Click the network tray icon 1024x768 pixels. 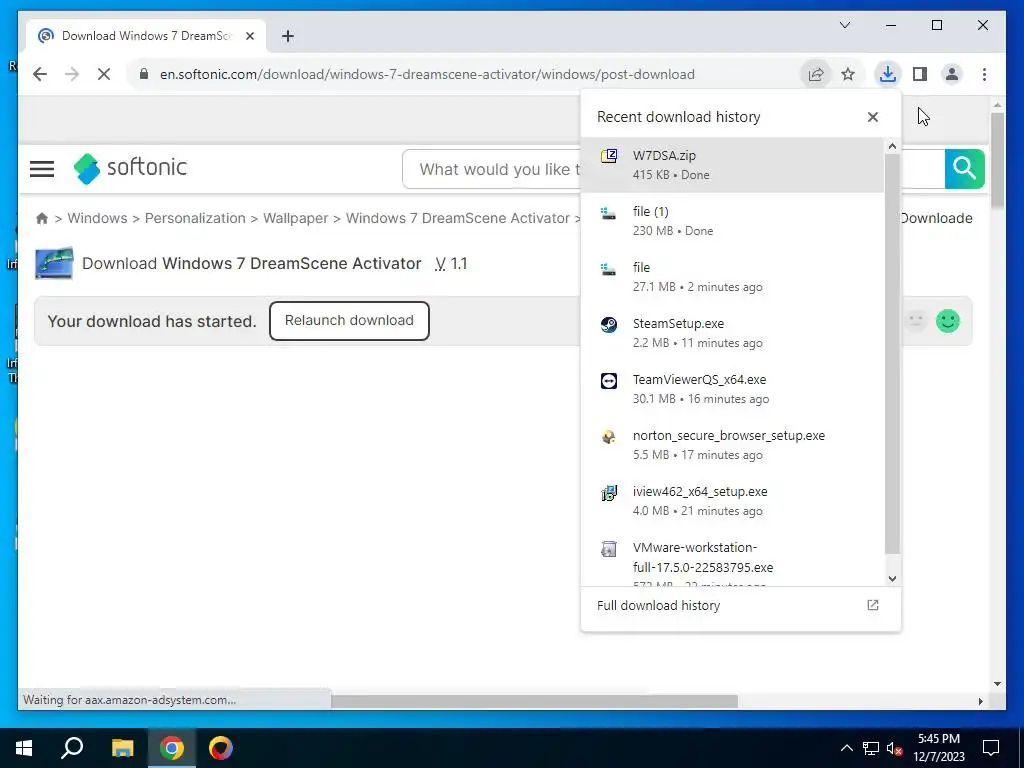pos(871,748)
